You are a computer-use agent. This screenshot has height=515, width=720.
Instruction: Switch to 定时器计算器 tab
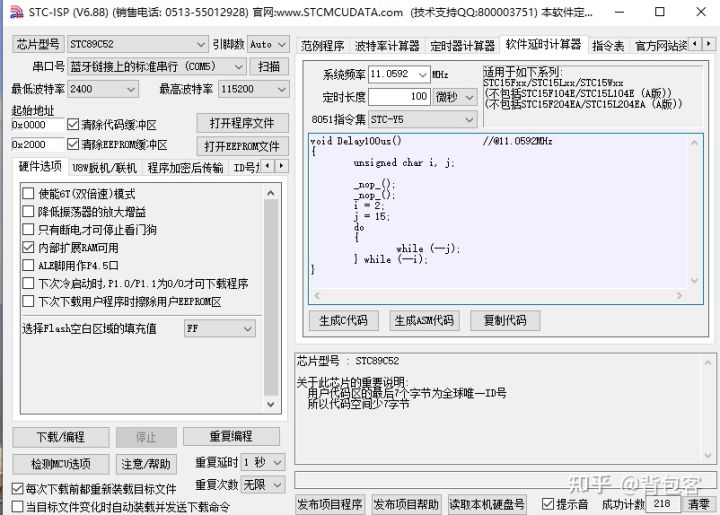462,46
